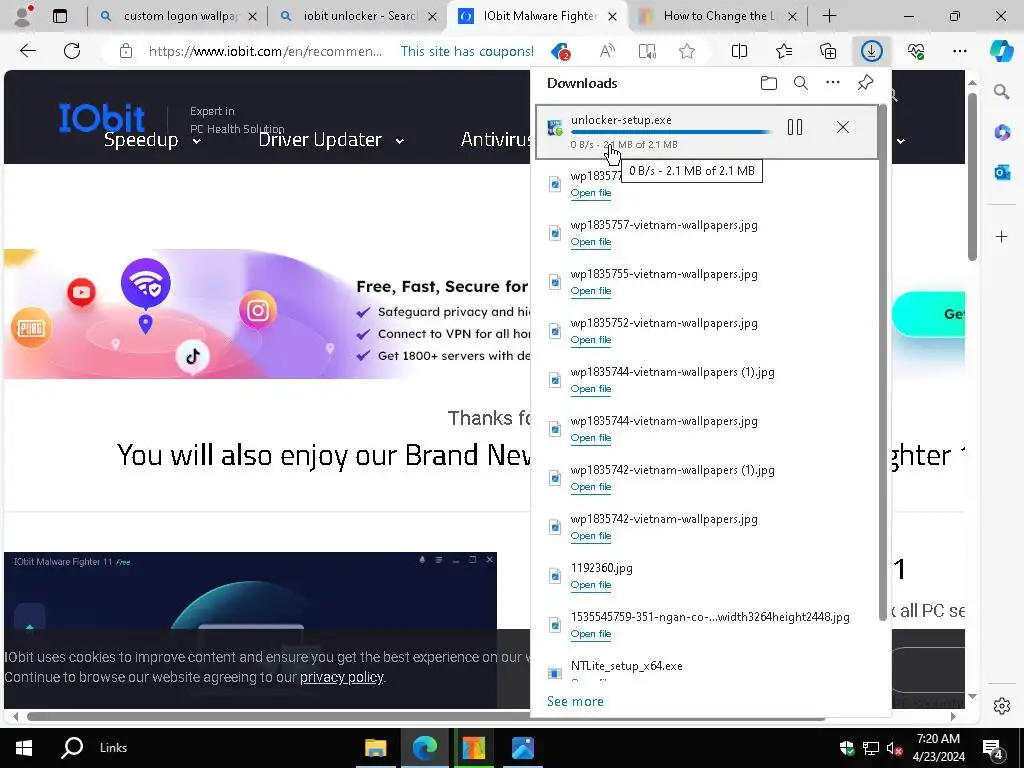Viewport: 1024px width, 768px height.
Task: Open split screen icon
Action: tap(739, 51)
